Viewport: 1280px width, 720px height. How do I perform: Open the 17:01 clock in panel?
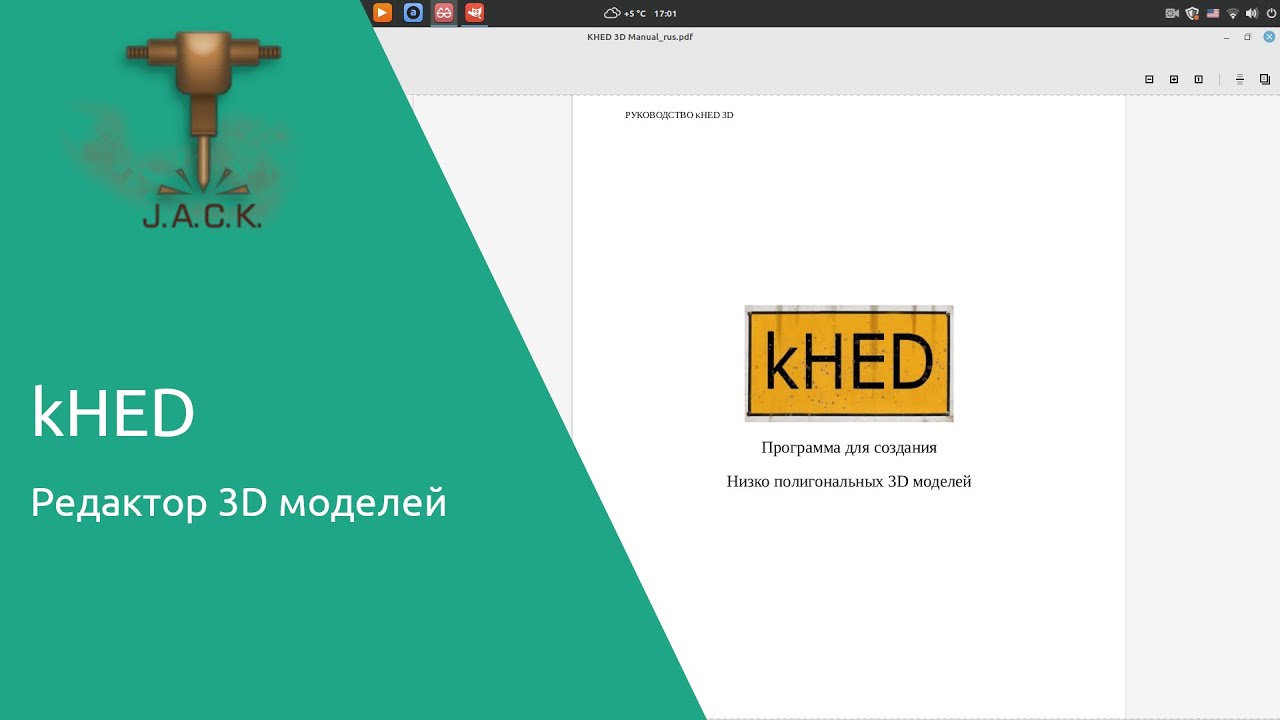coord(665,13)
